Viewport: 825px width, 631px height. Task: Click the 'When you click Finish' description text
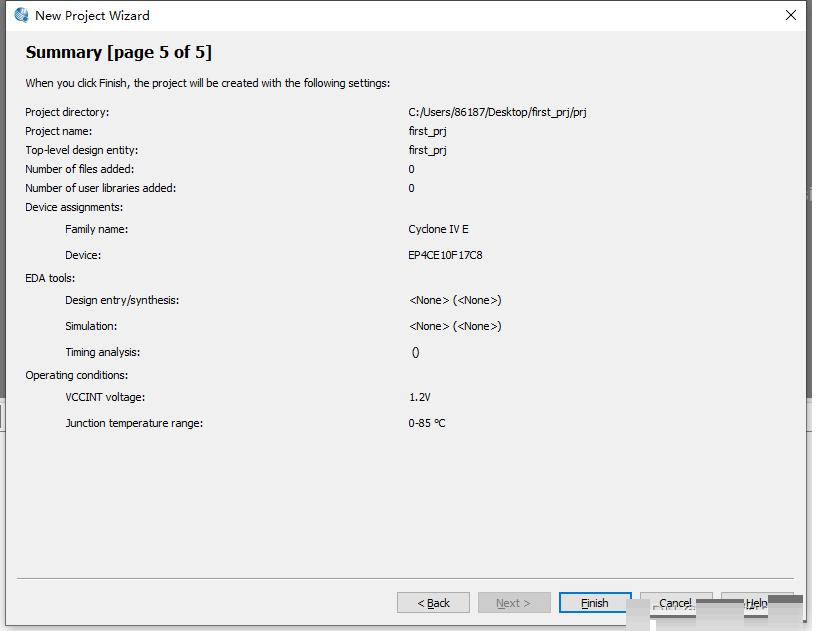(208, 83)
